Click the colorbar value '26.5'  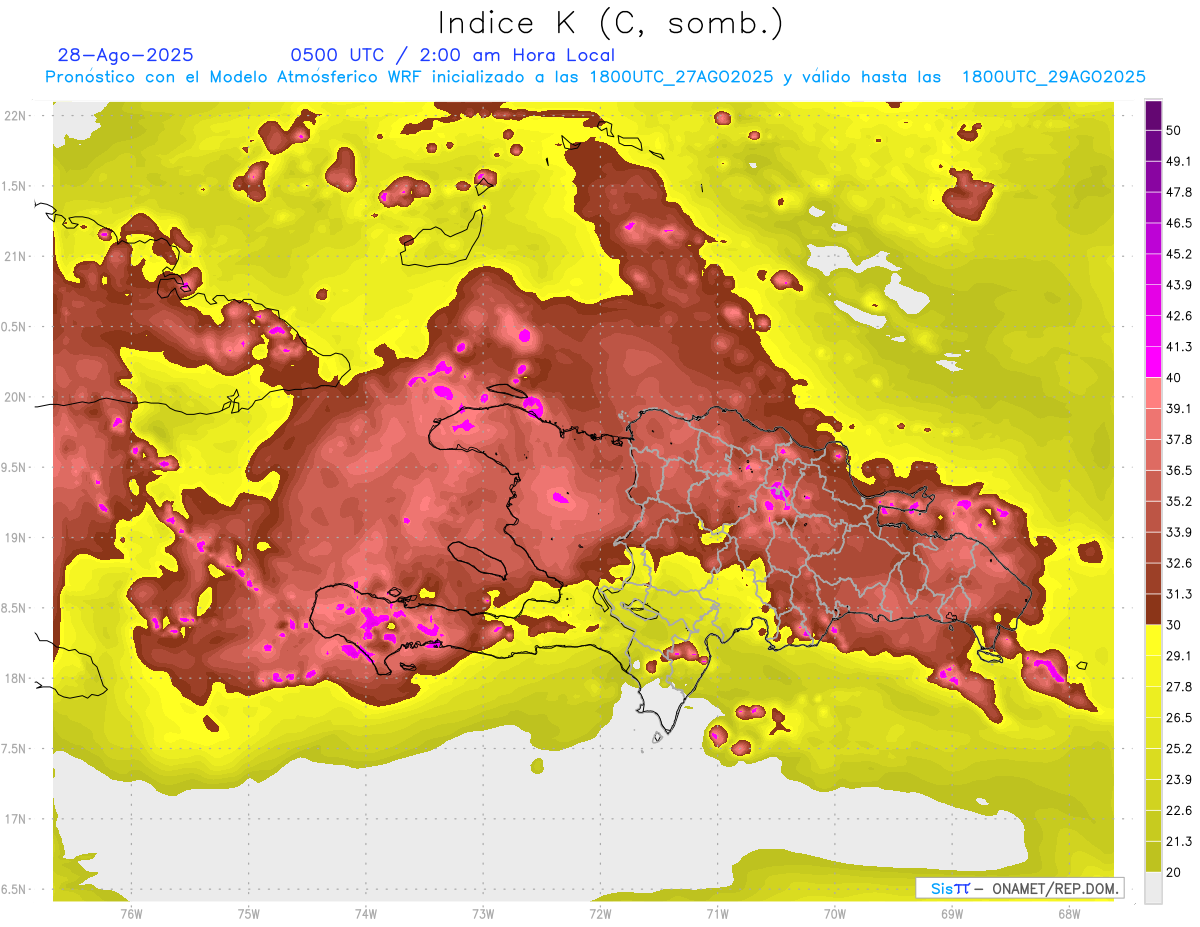click(x=1178, y=718)
